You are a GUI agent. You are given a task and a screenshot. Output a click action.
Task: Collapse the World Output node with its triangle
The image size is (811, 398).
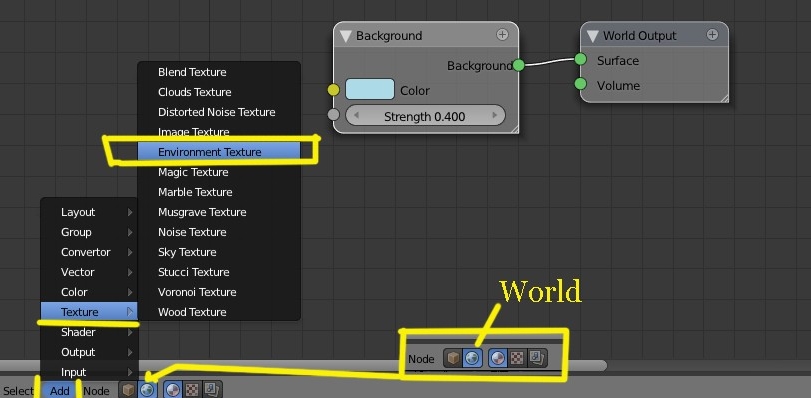tap(593, 36)
